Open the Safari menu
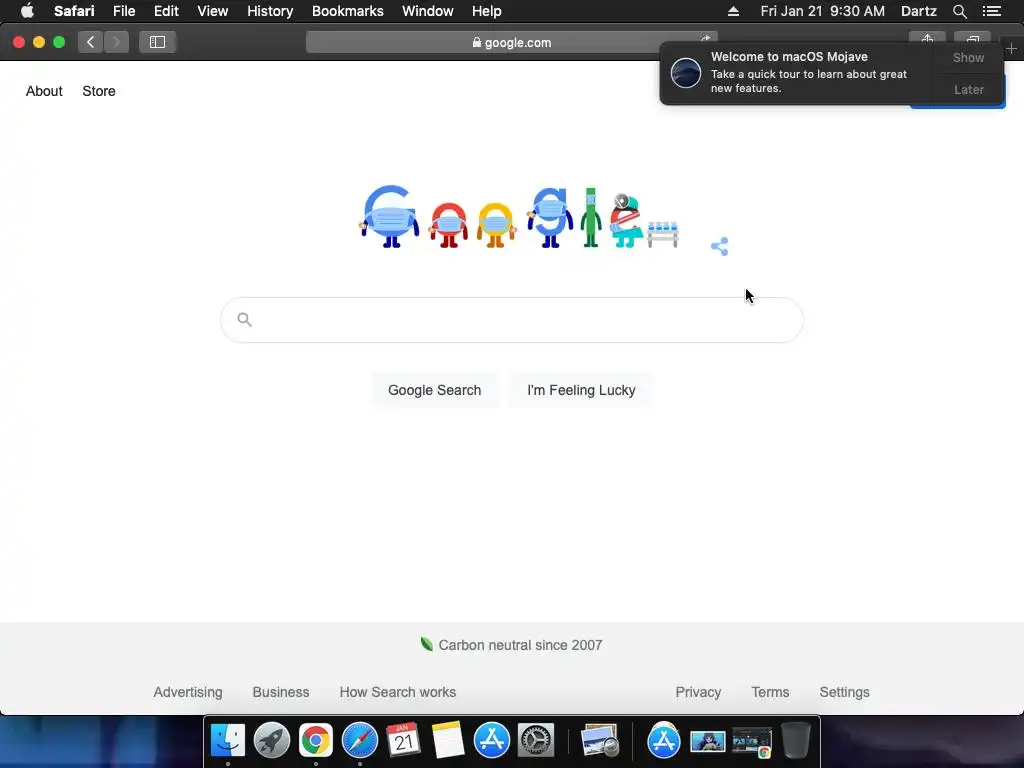The width and height of the screenshot is (1024, 768). click(x=74, y=11)
